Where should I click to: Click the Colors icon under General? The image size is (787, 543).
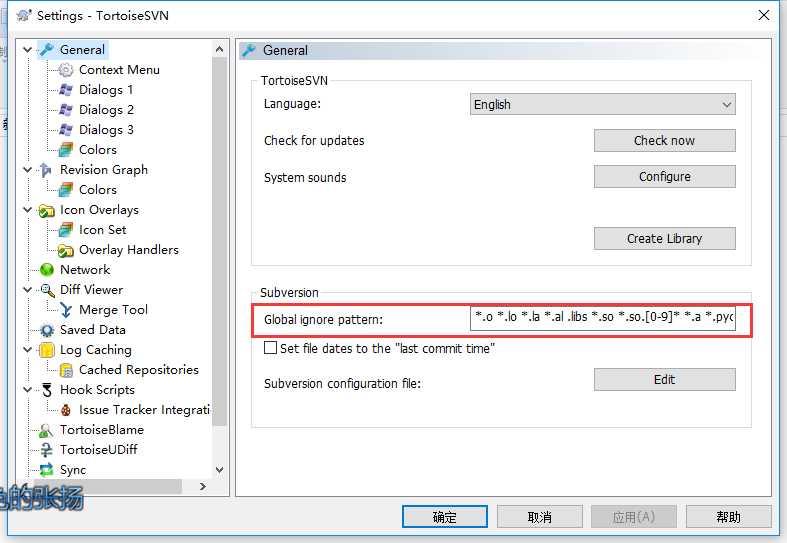[x=66, y=150]
